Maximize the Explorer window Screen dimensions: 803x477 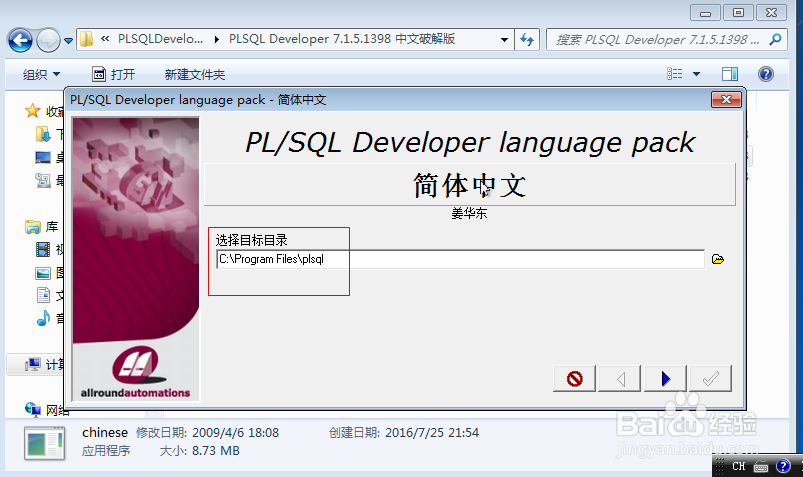738,13
